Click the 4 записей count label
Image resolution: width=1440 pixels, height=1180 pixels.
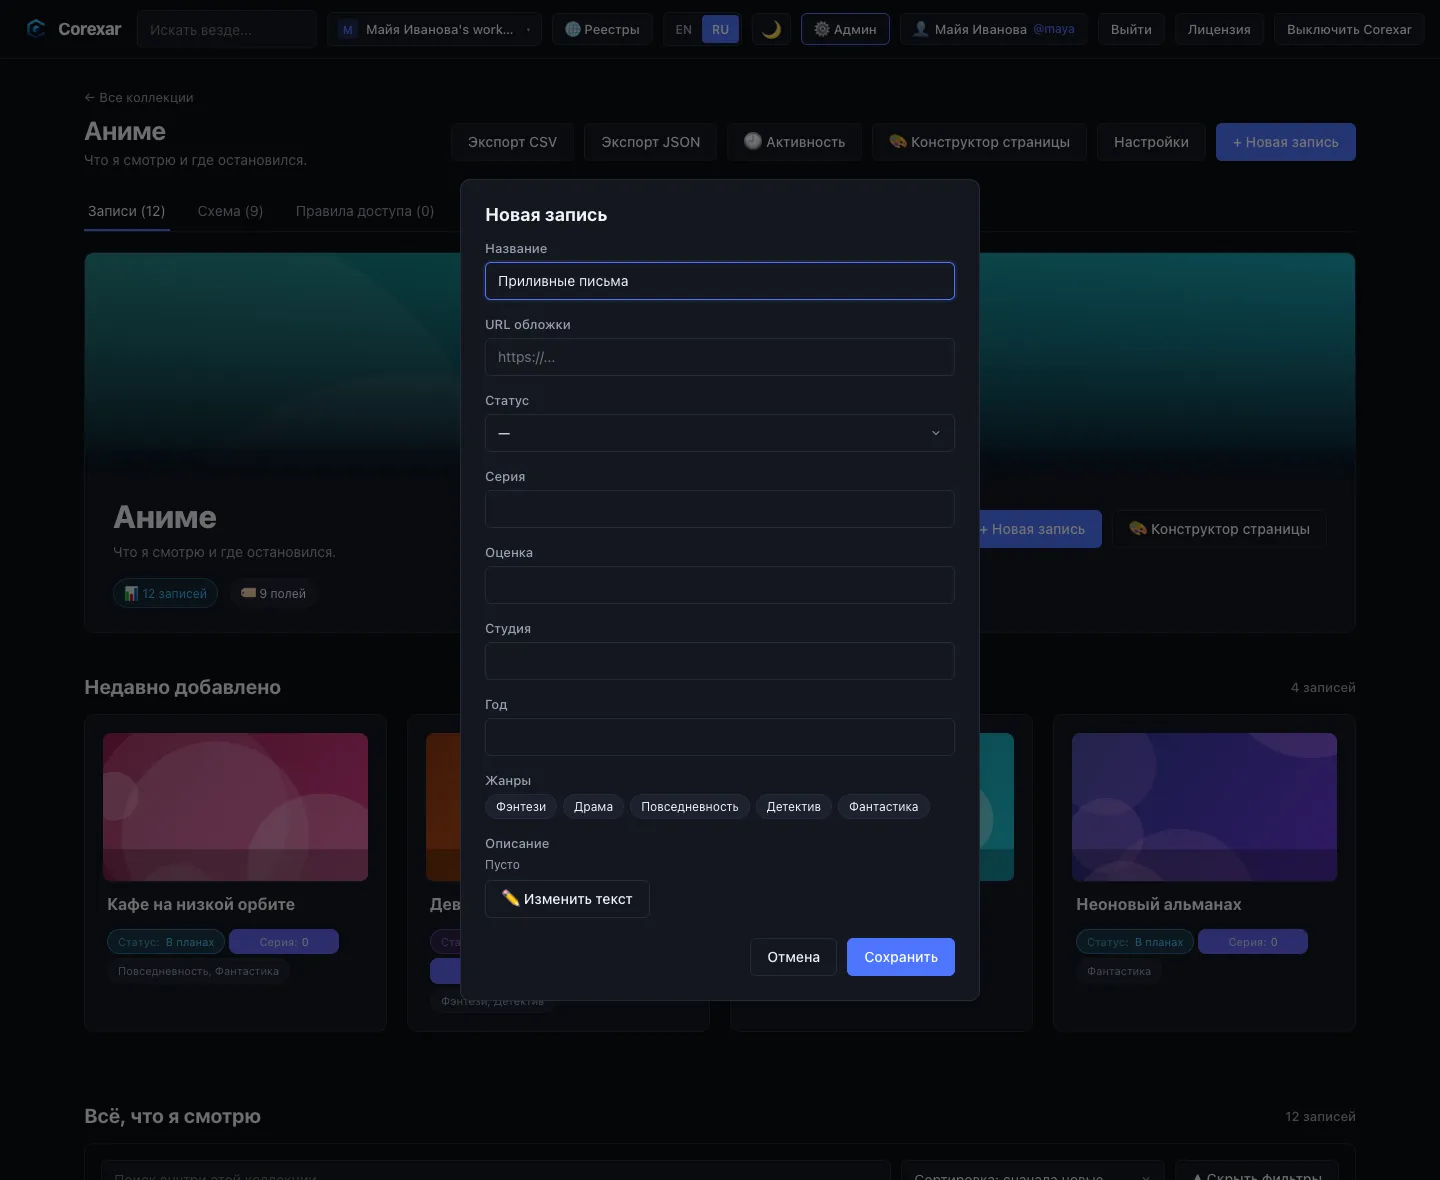click(x=1323, y=687)
